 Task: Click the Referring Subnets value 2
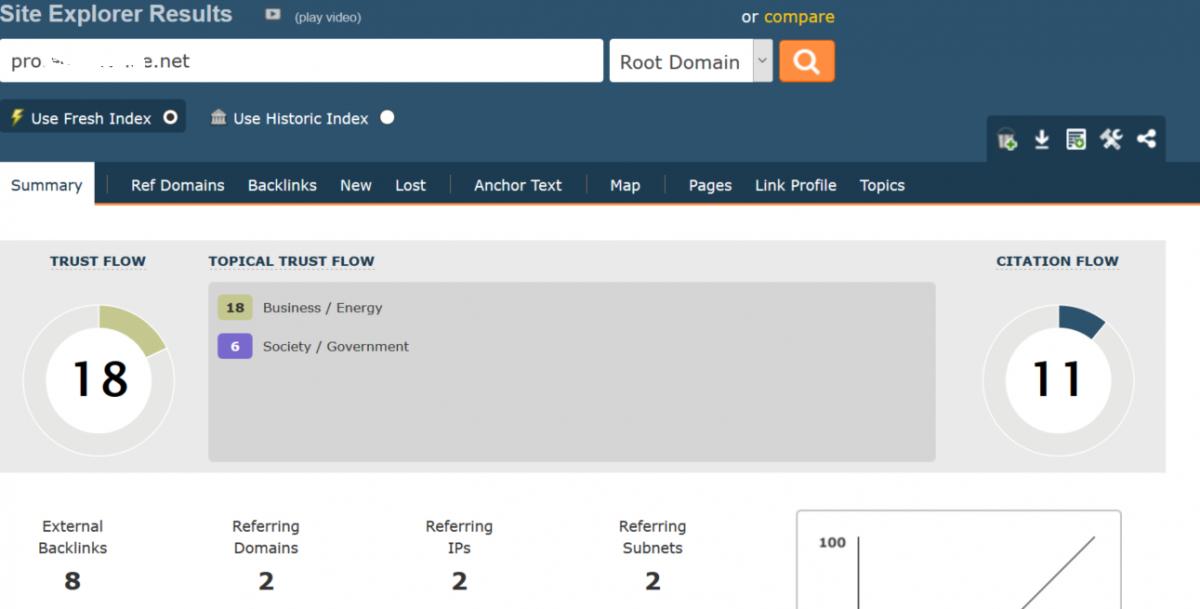[652, 581]
